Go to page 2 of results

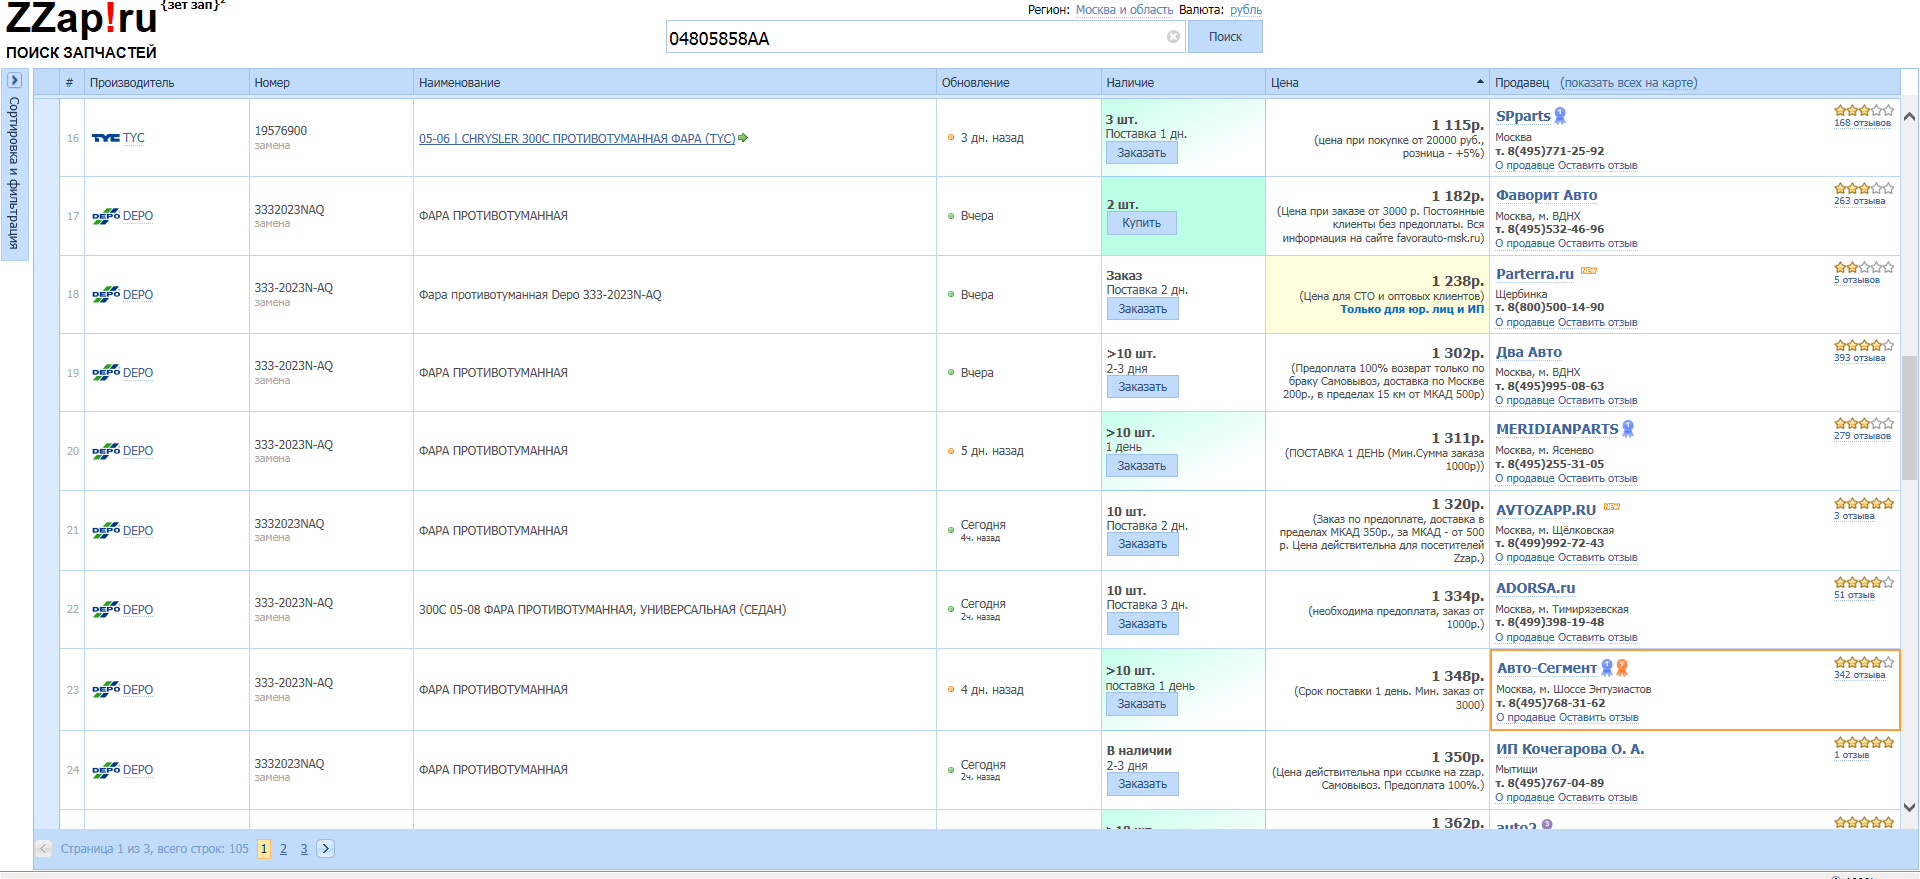coord(283,849)
